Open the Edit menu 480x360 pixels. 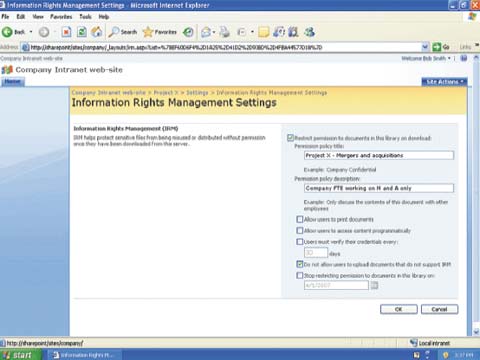point(21,17)
